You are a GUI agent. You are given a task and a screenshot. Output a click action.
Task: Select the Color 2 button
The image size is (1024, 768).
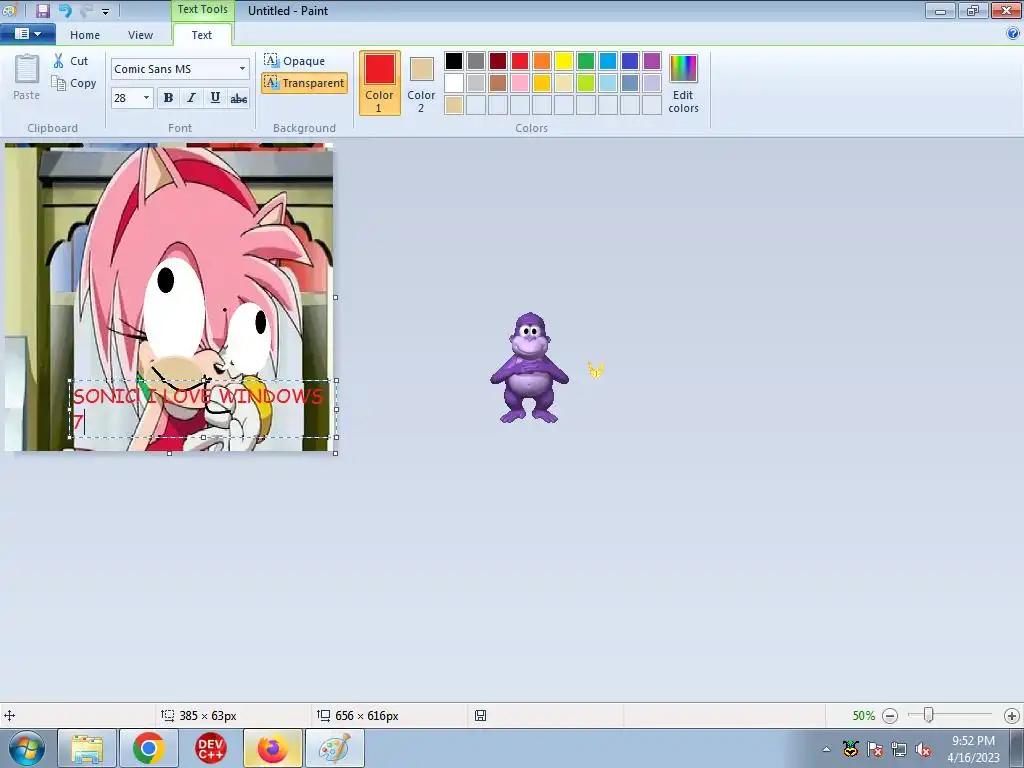(421, 83)
